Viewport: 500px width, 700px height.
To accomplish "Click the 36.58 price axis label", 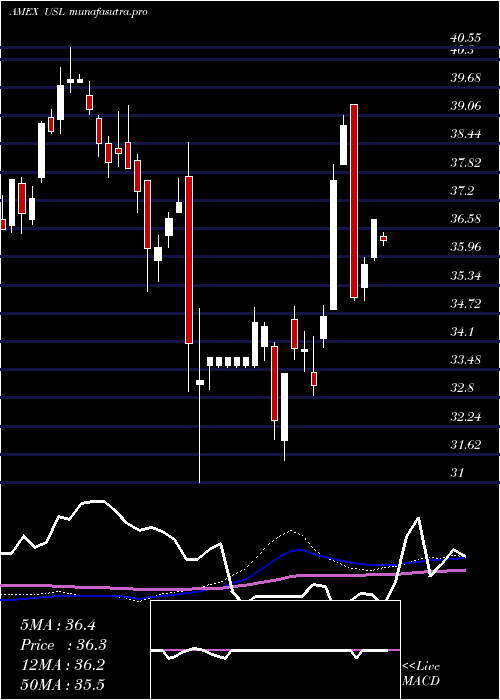I will click(466, 219).
